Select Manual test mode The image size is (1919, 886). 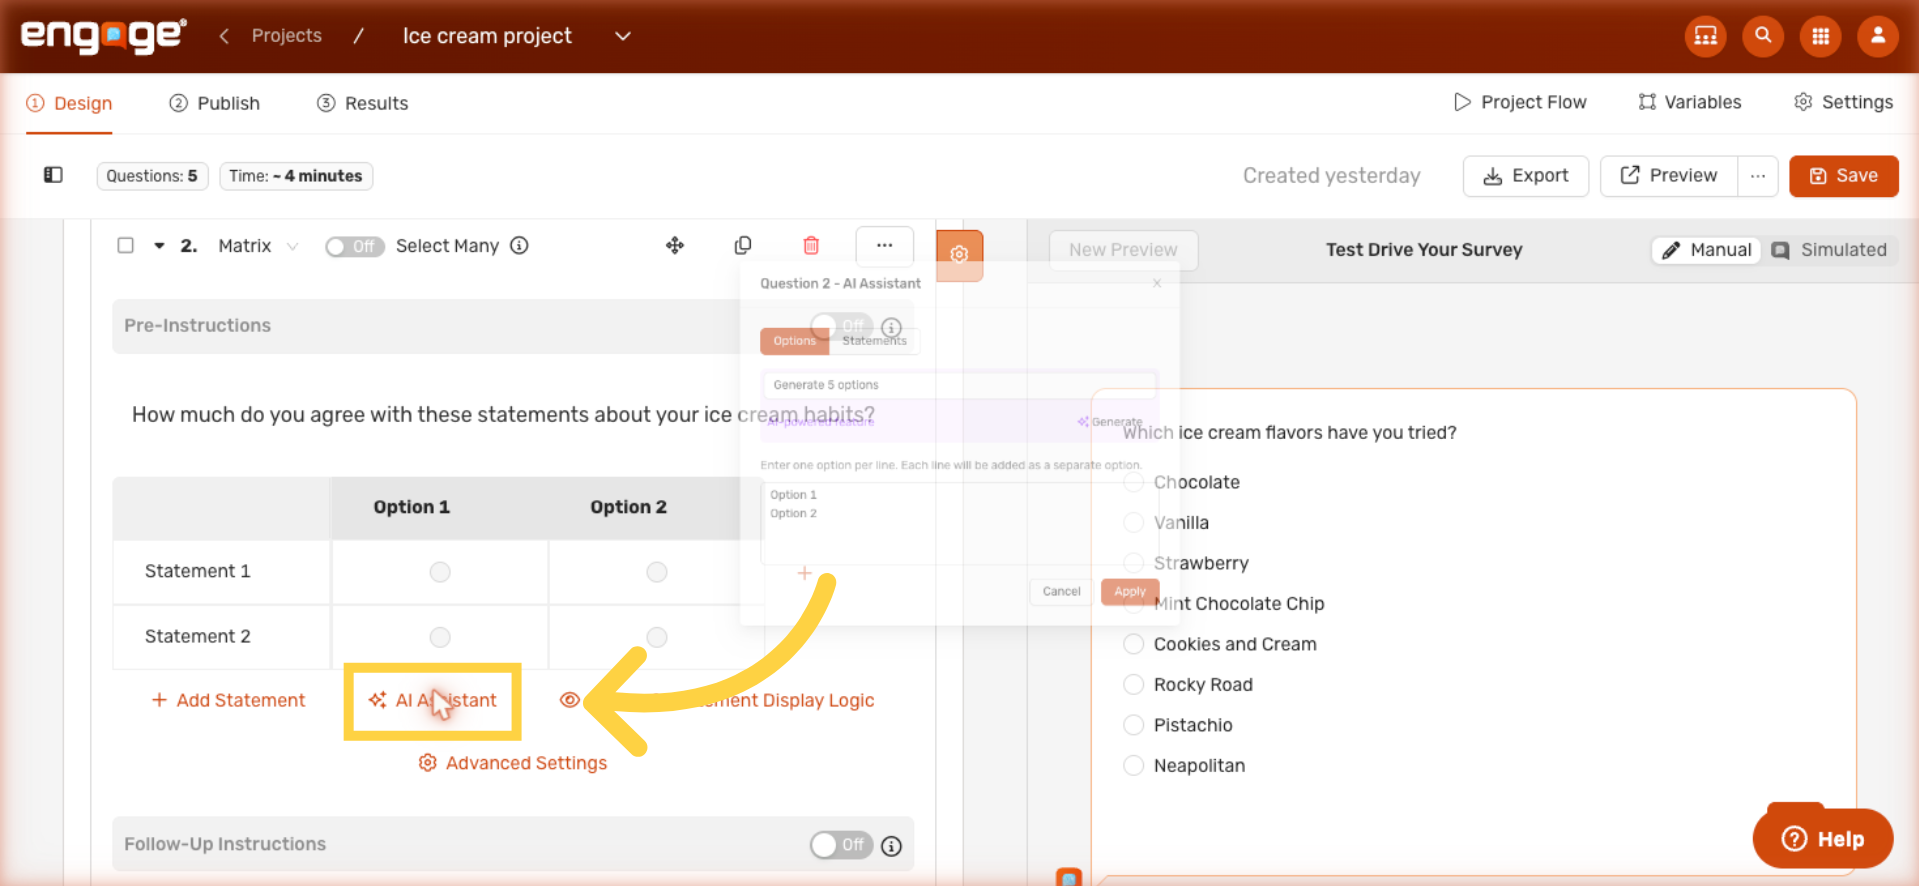[1706, 250]
